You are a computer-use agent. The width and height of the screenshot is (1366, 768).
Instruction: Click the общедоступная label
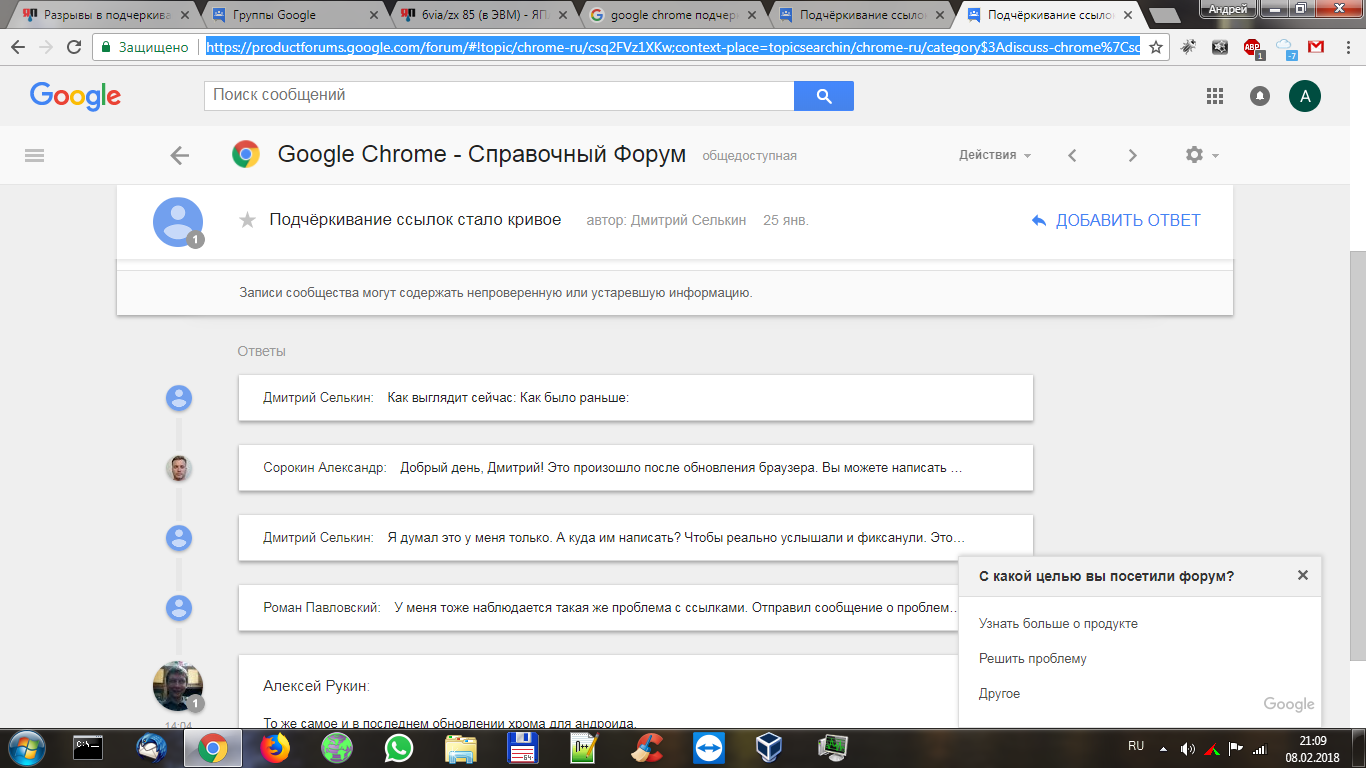(750, 156)
